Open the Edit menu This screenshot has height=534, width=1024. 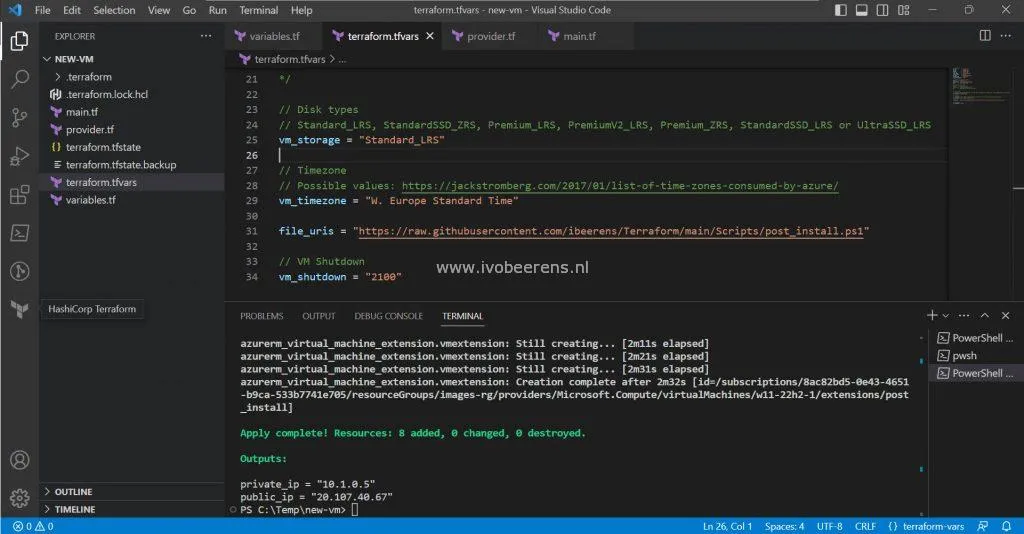coord(72,10)
